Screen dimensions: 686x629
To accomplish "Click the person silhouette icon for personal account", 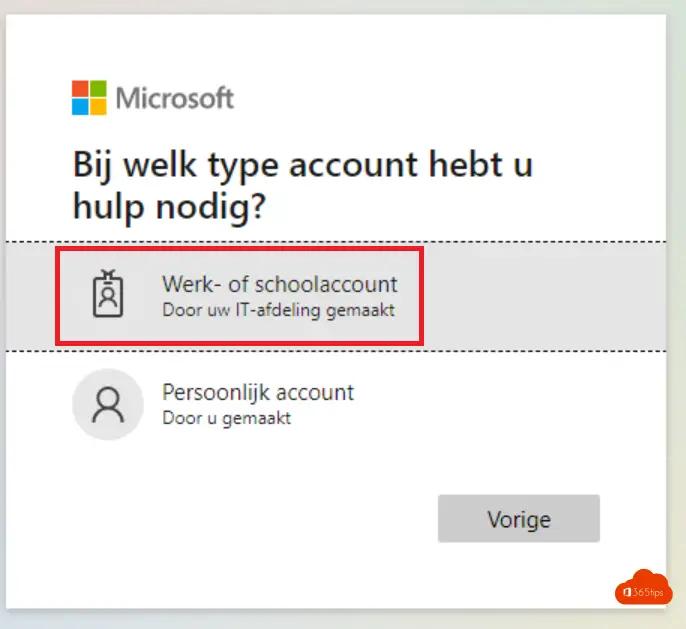I will tap(108, 404).
